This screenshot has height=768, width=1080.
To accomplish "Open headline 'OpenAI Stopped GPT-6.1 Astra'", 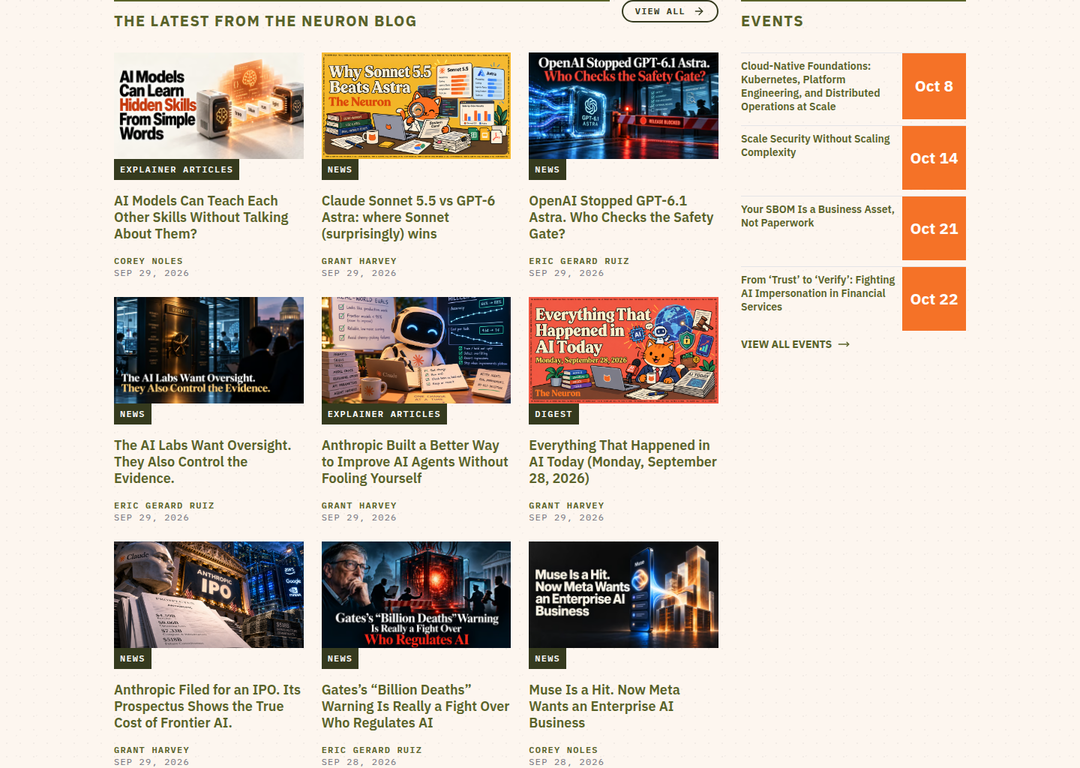I will [621, 217].
